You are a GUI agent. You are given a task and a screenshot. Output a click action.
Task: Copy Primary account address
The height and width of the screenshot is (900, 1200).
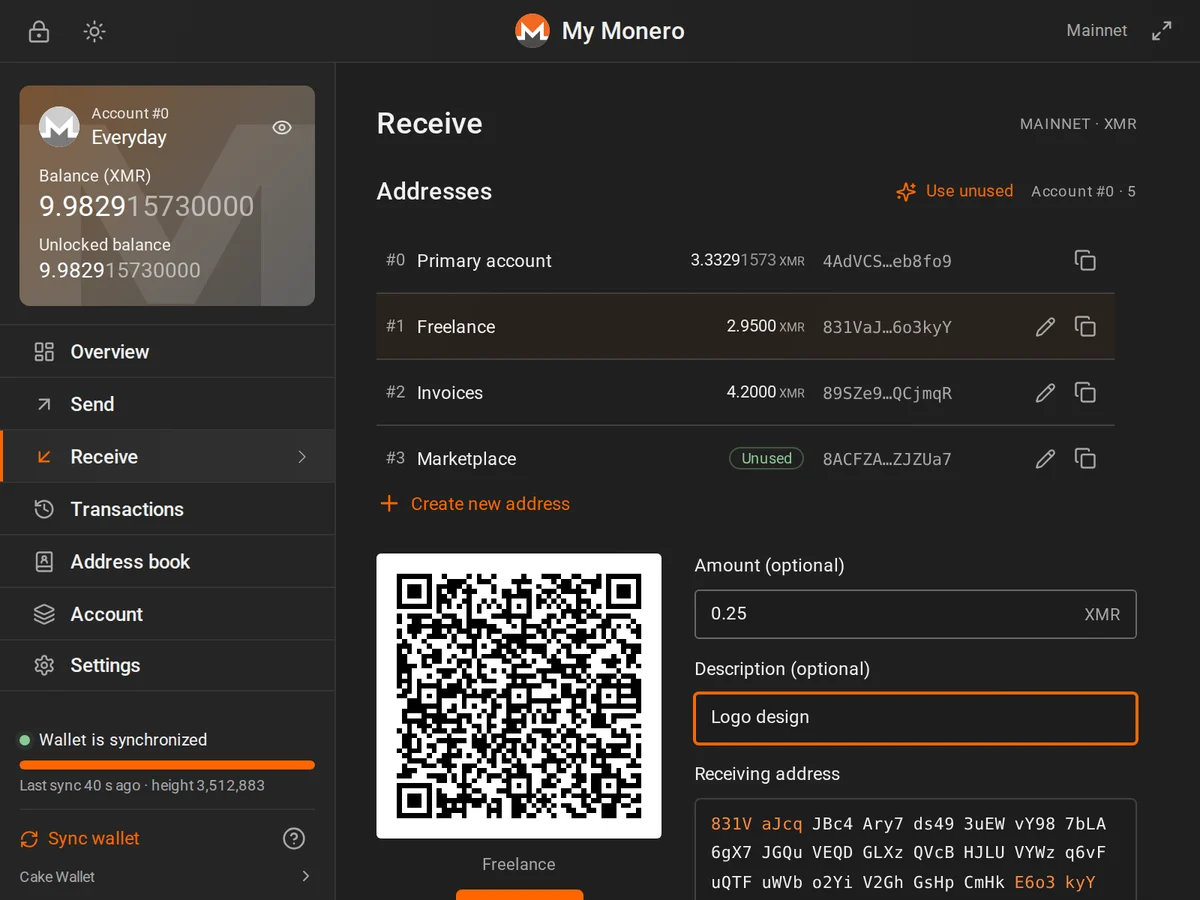[1085, 261]
